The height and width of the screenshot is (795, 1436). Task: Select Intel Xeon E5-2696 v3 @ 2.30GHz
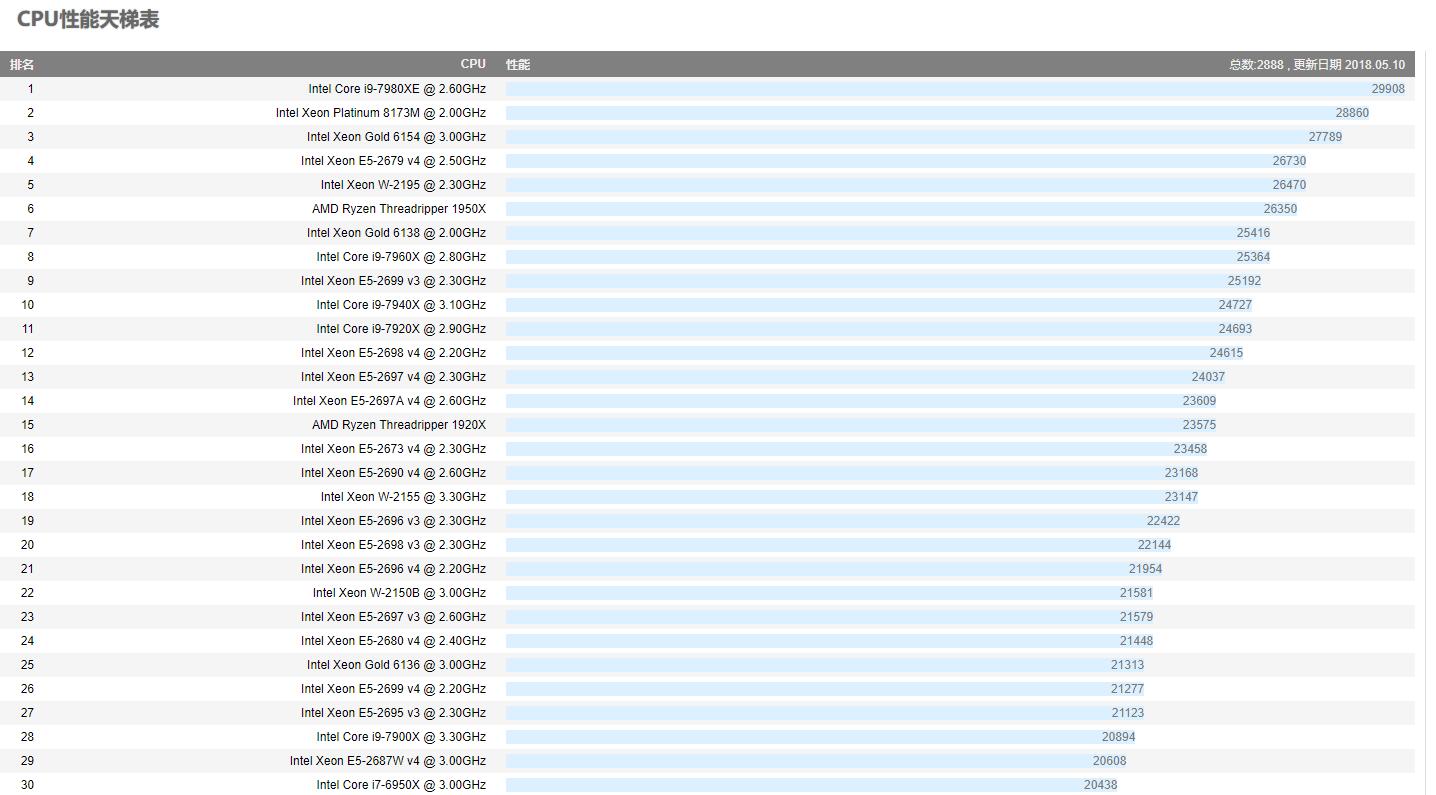393,521
